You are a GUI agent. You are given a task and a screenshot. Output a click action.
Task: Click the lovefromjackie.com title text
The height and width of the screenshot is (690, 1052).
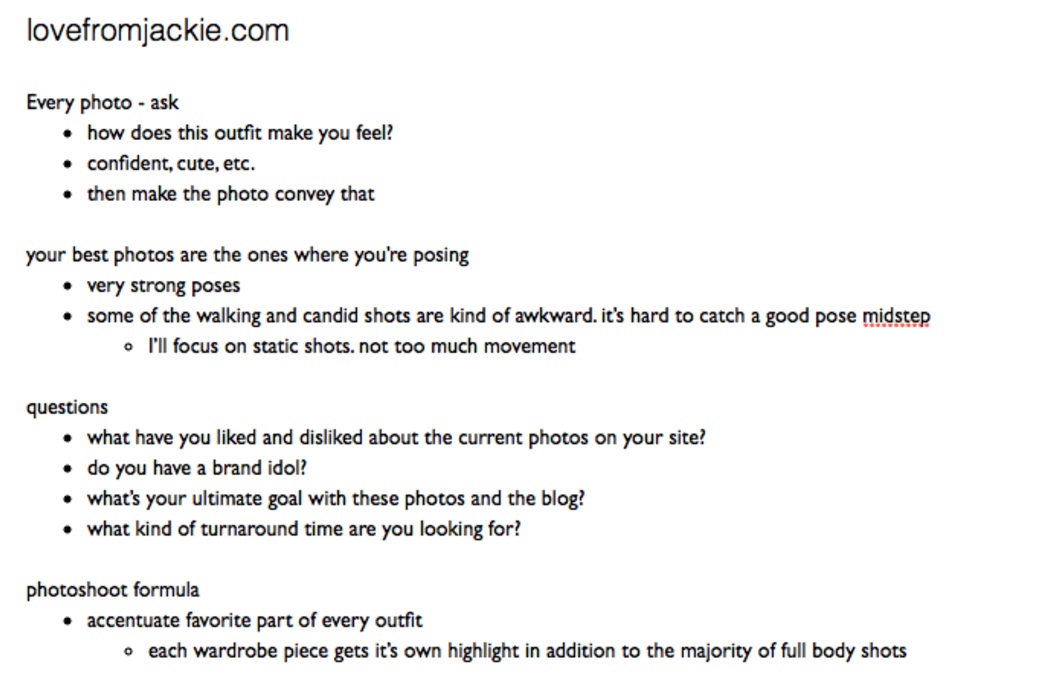157,31
